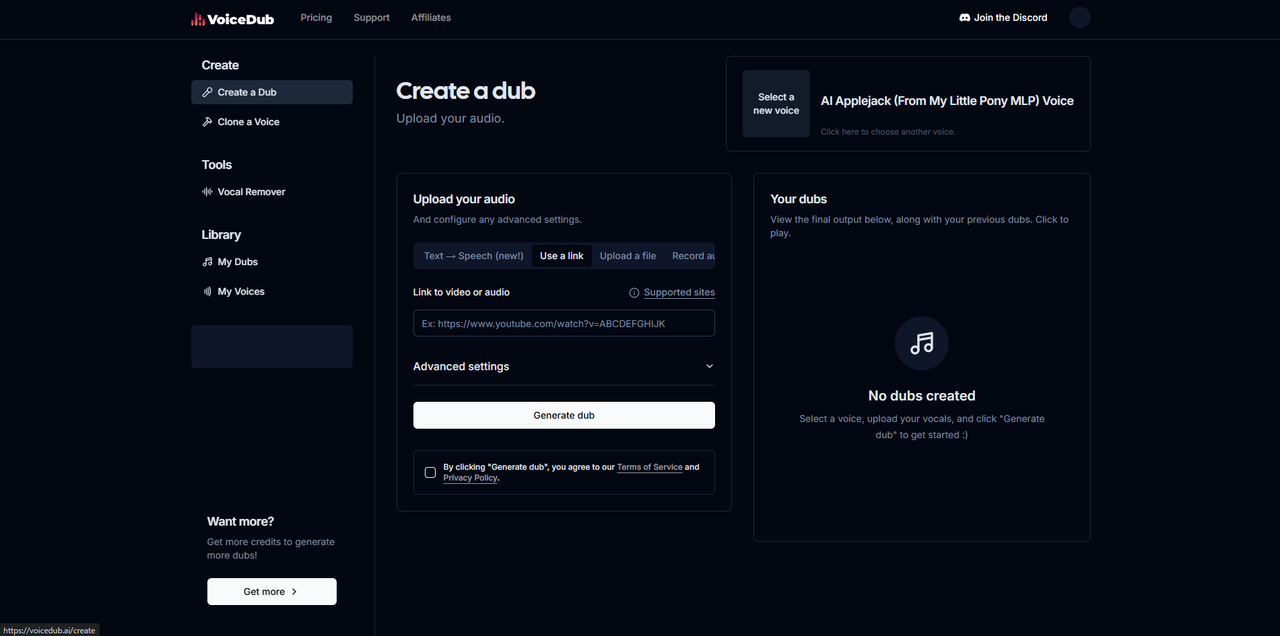Click the Get more credits button
This screenshot has height=636, width=1280.
coord(272,592)
